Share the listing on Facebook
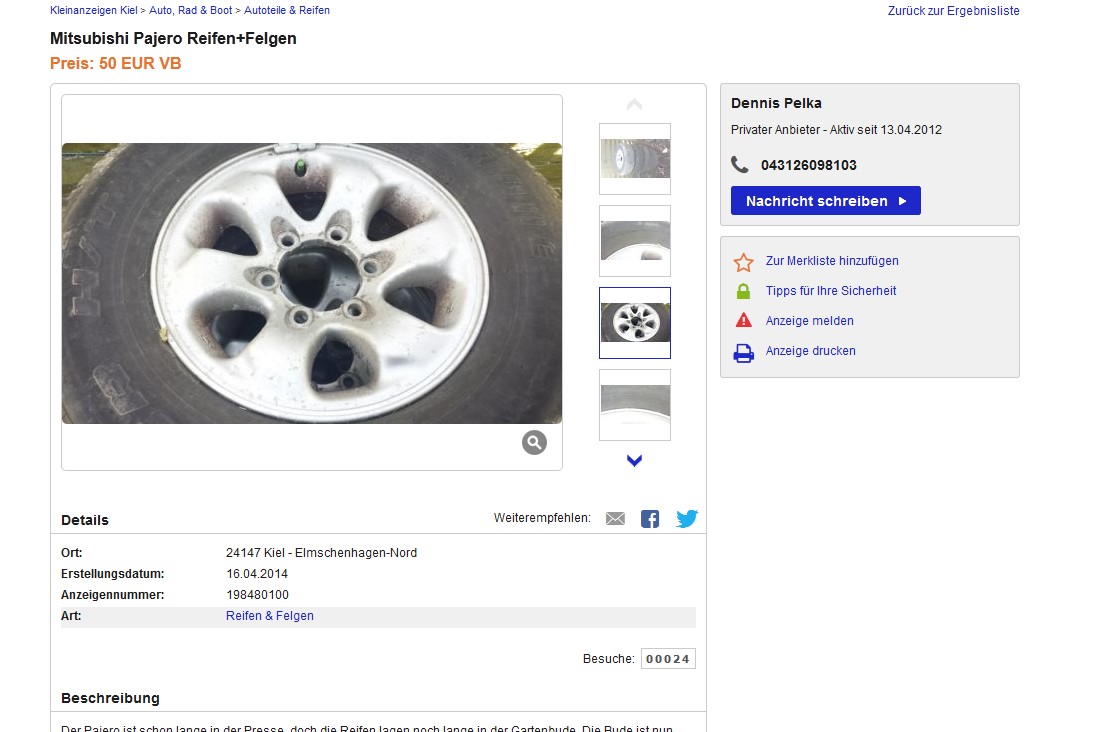 coord(650,518)
